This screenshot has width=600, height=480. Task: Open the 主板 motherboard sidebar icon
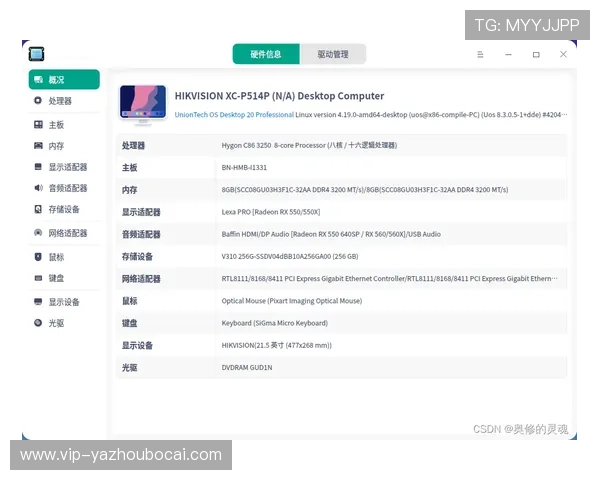(x=38, y=124)
